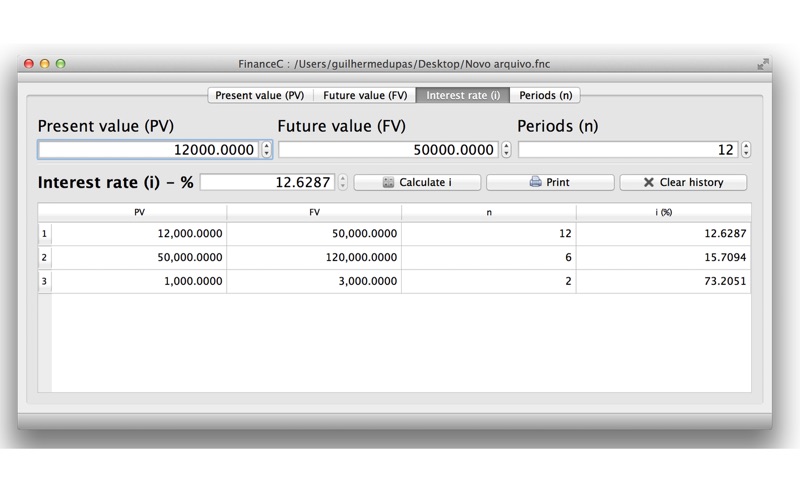The height and width of the screenshot is (500, 800).
Task: Switch to the Future value (FV) tab
Action: click(365, 95)
